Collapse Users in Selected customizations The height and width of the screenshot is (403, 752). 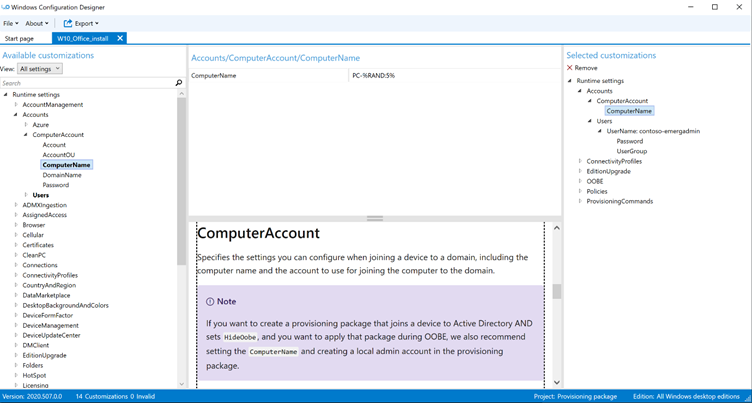(x=589, y=121)
